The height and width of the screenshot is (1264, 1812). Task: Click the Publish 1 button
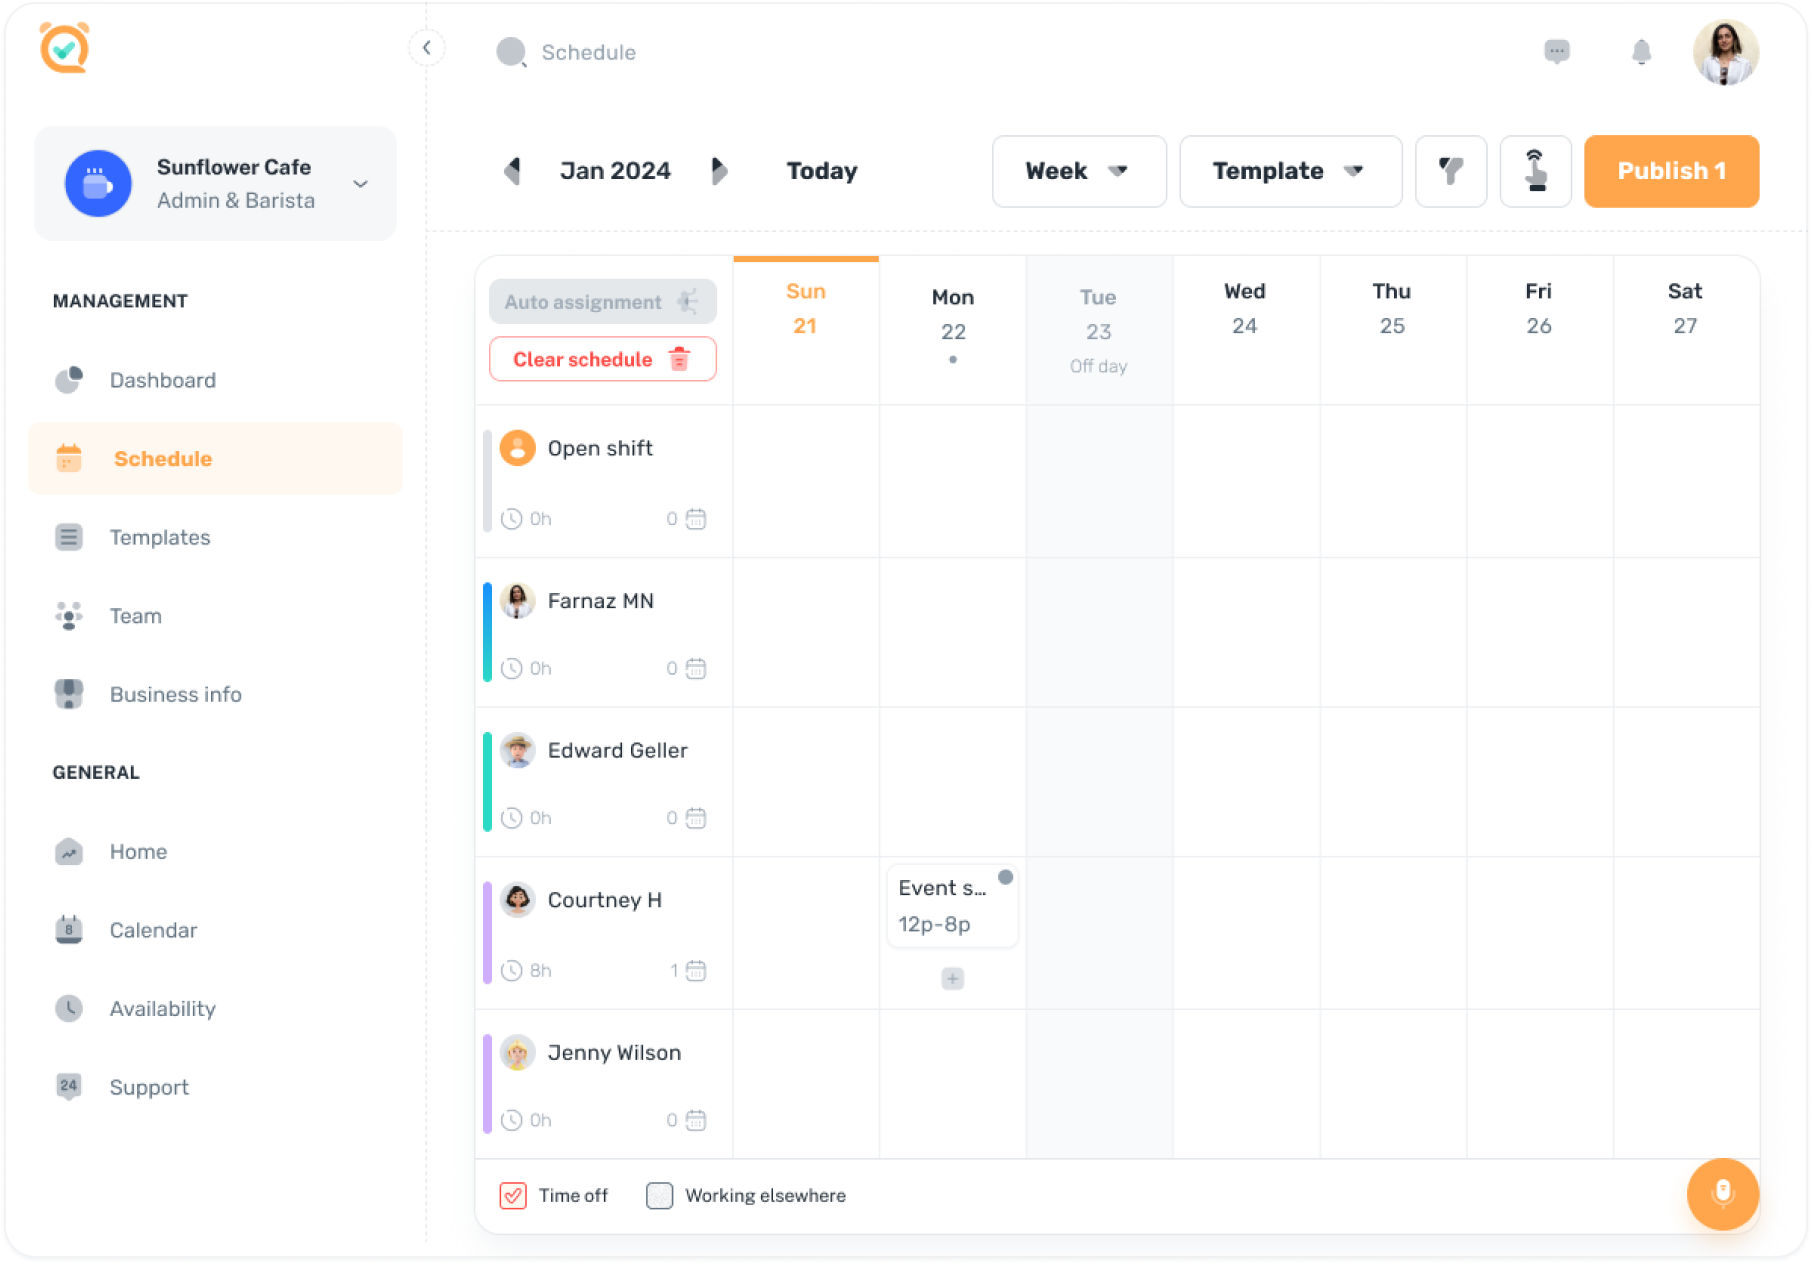coord(1671,171)
